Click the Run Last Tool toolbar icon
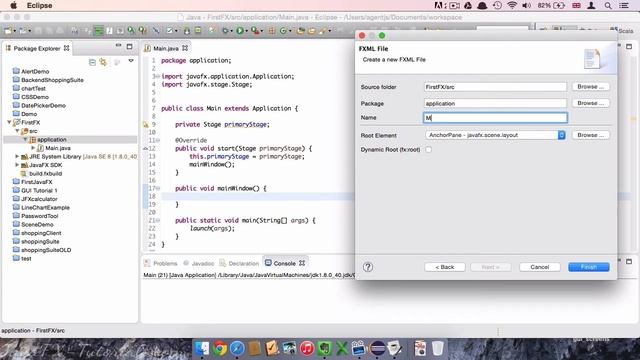 click(x=256, y=31)
